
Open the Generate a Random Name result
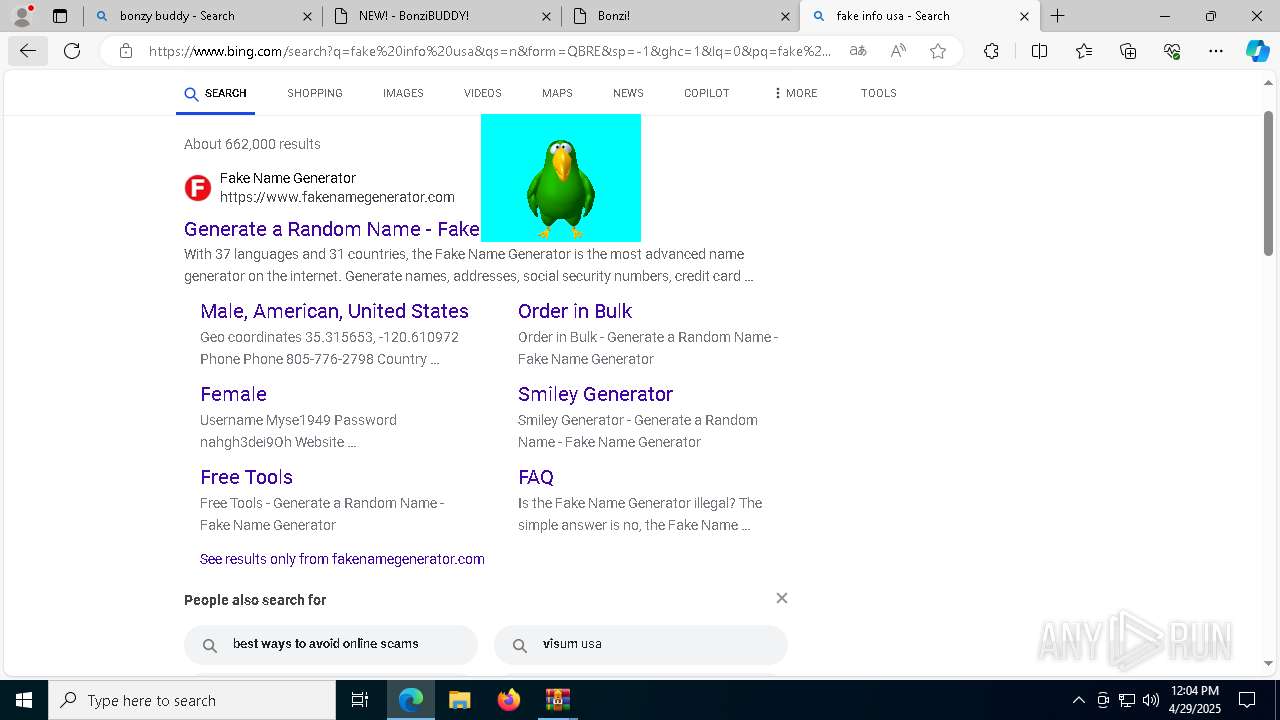332,229
